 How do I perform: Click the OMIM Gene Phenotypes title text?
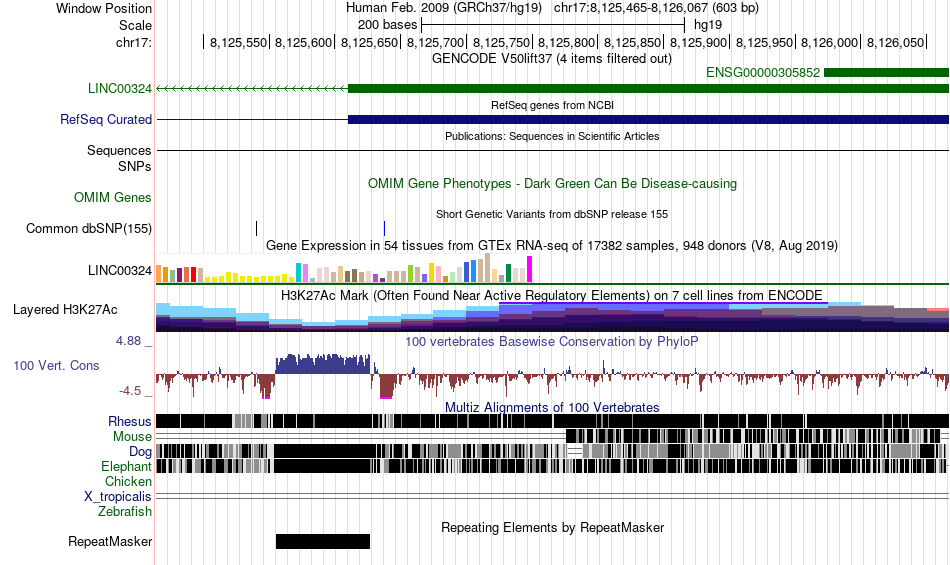[553, 183]
